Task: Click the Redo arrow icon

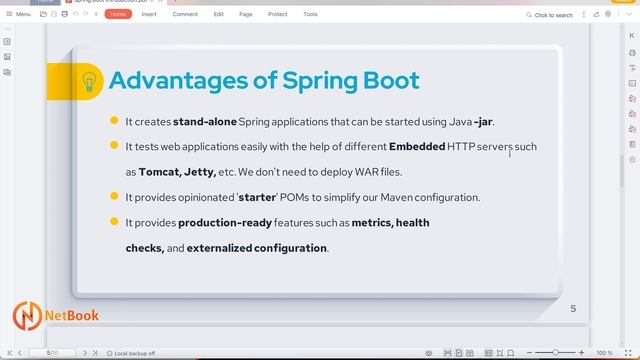Action: tap(86, 14)
